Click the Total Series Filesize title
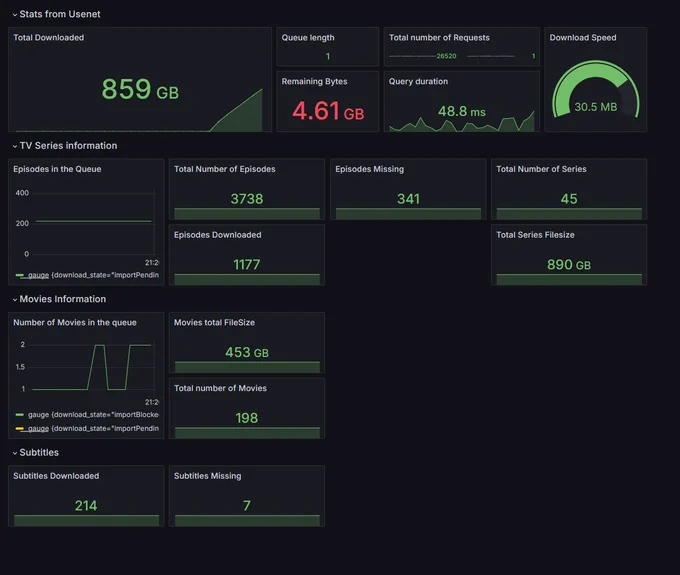The height and width of the screenshot is (575, 680). point(535,235)
